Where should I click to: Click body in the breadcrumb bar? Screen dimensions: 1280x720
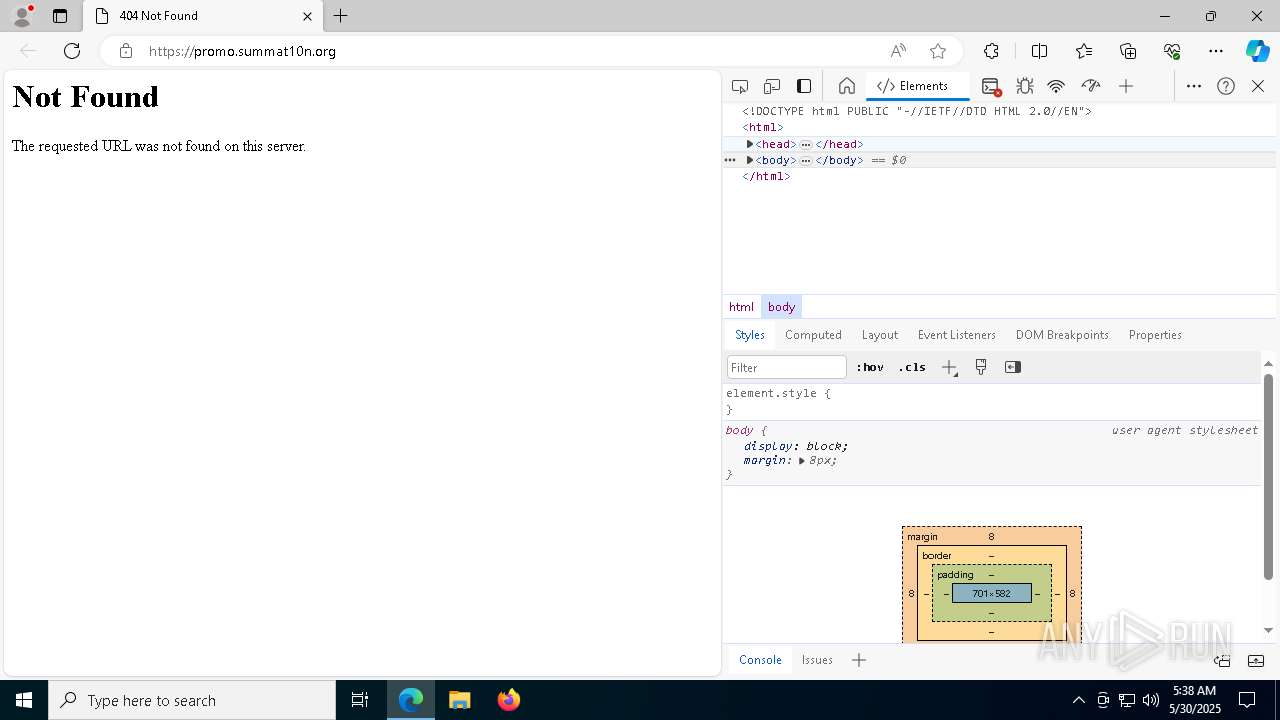[781, 307]
